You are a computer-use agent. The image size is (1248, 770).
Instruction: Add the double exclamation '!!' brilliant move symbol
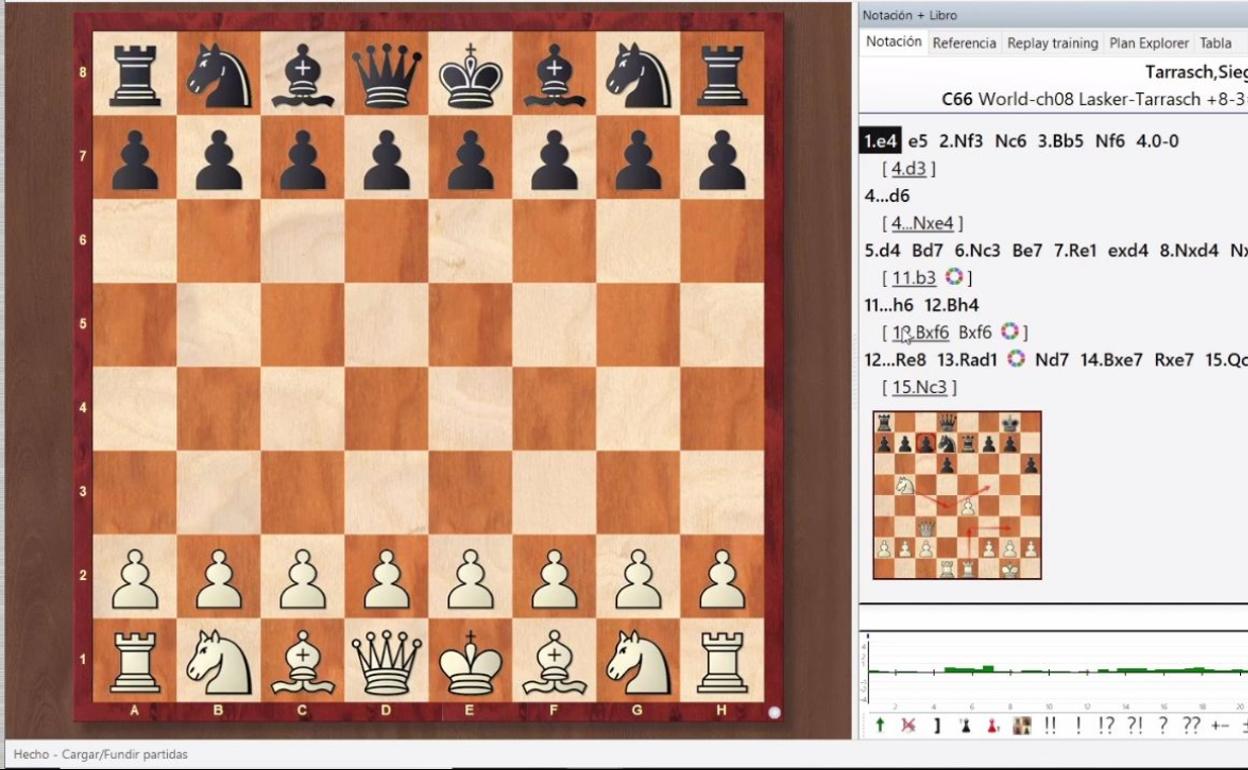pos(1050,725)
